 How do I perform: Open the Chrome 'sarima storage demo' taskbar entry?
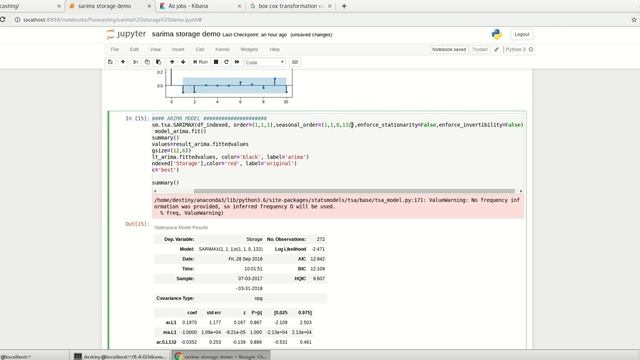pyautogui.click(x=221, y=356)
